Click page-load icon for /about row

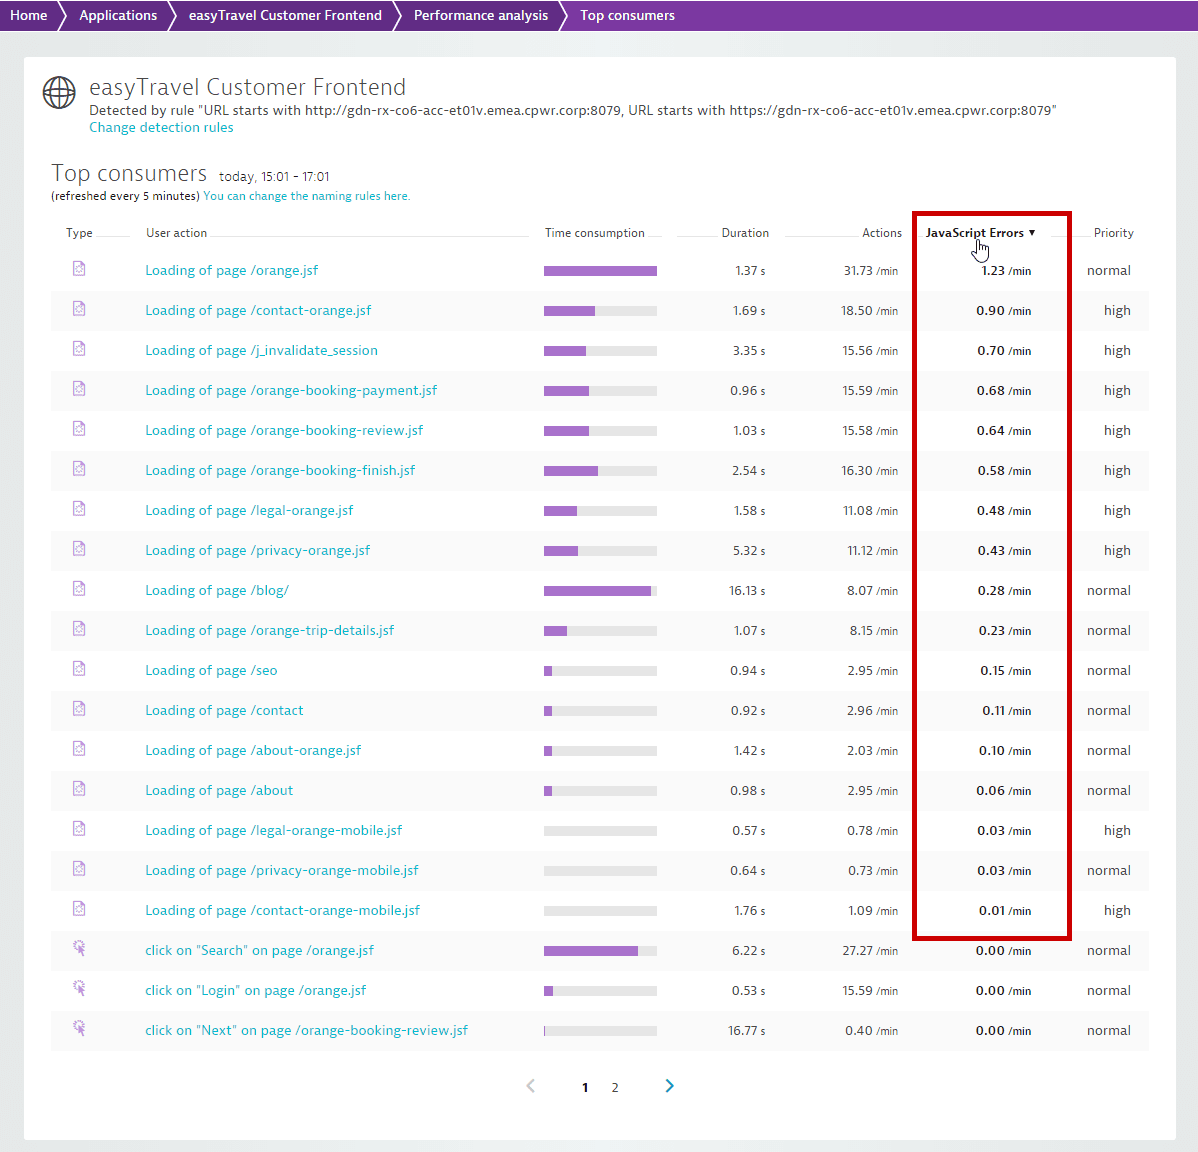point(79,788)
